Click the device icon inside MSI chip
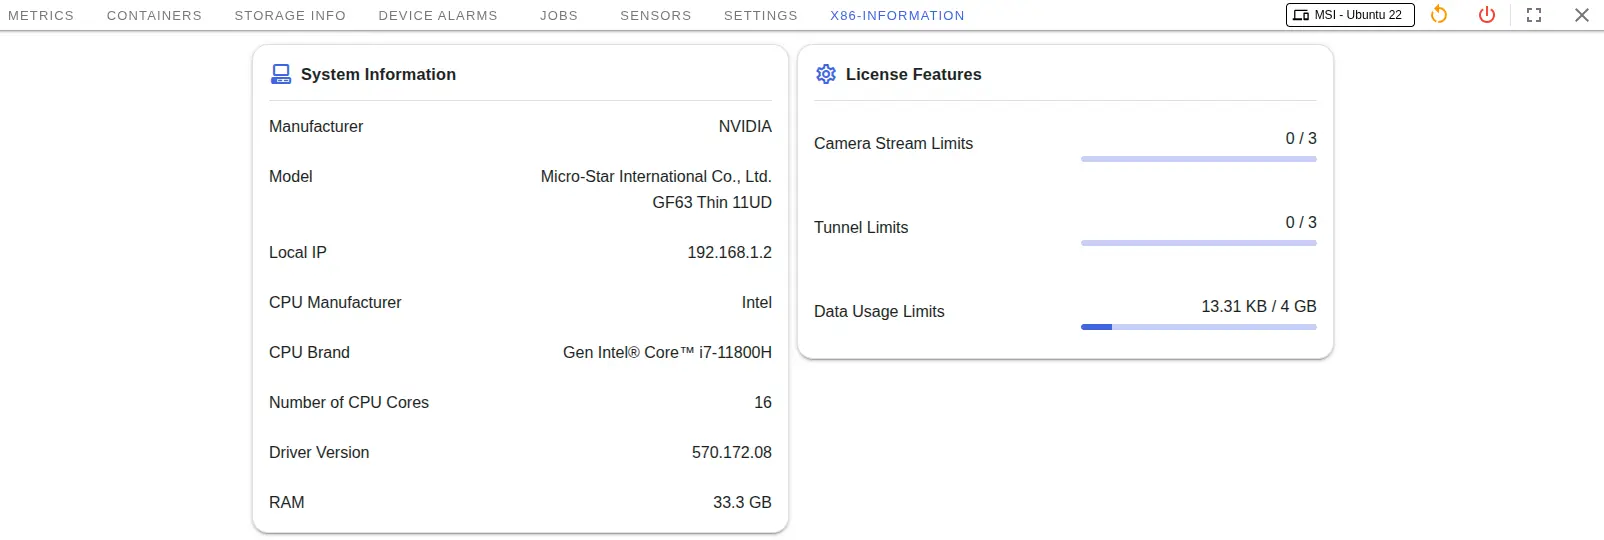 click(x=1301, y=15)
